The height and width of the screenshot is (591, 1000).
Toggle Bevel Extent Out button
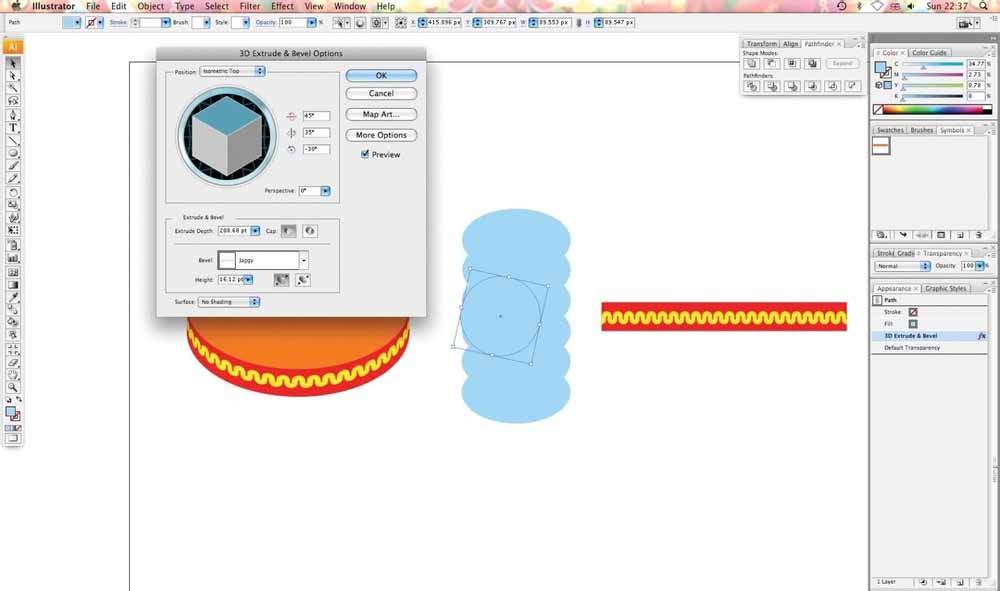click(281, 279)
